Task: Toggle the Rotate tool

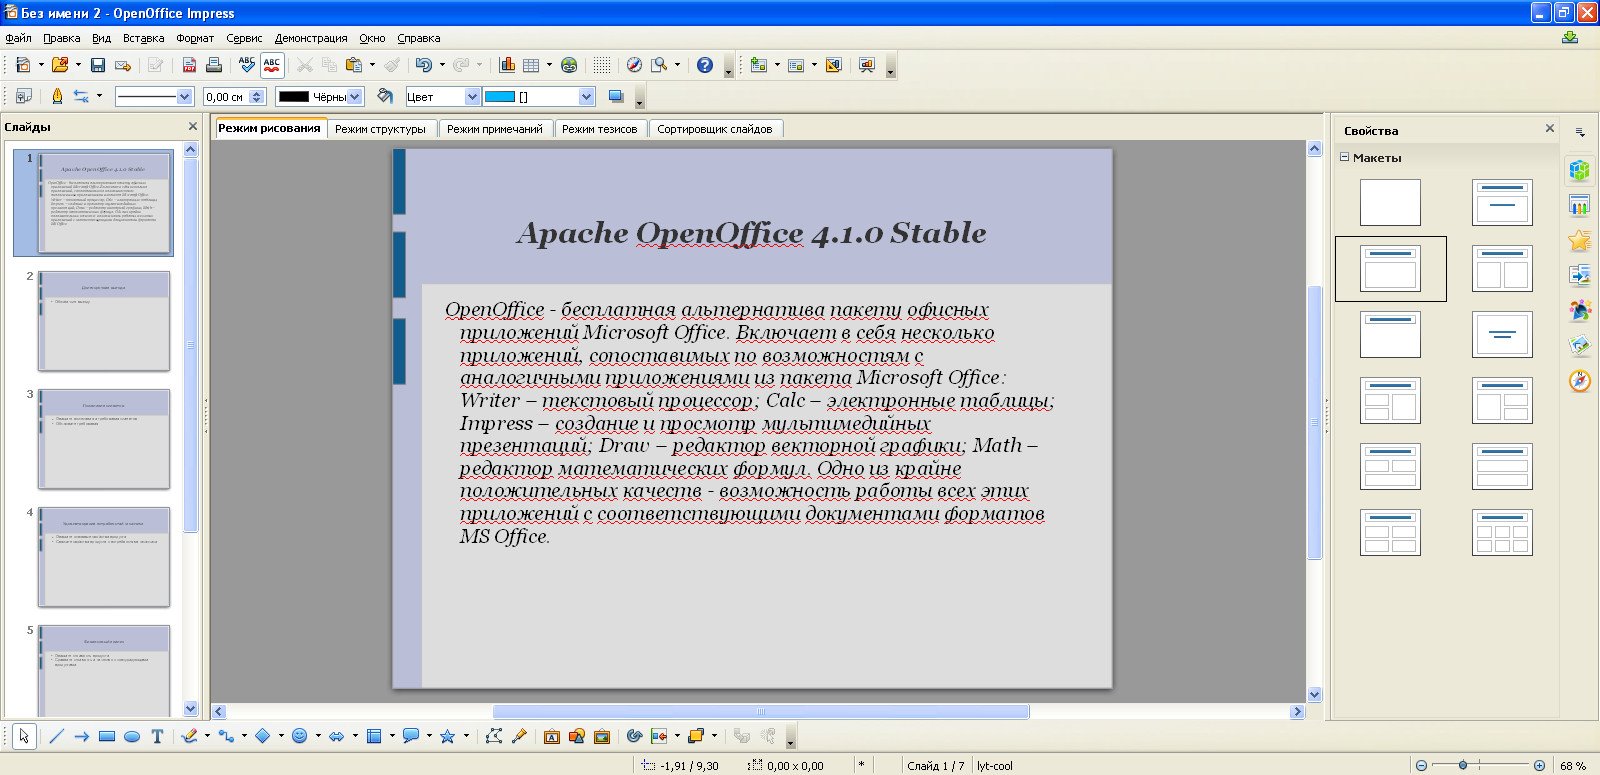Action: [634, 737]
